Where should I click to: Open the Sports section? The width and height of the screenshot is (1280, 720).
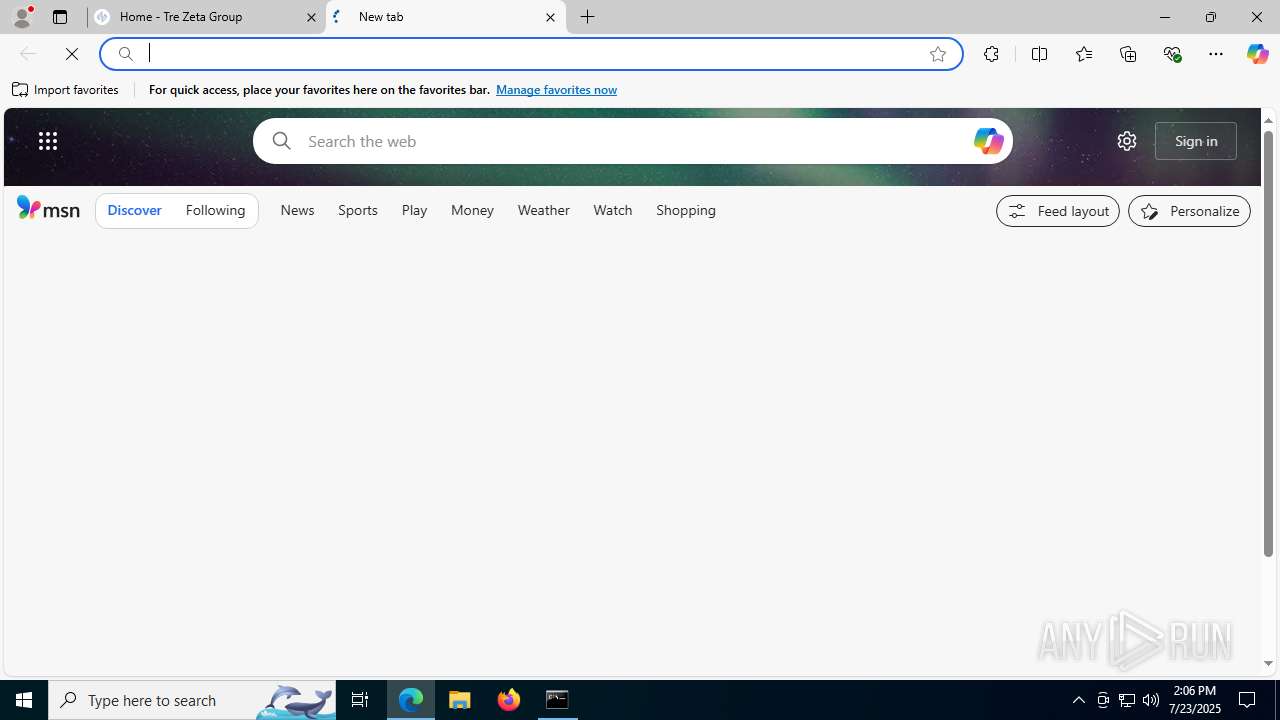[x=358, y=210]
